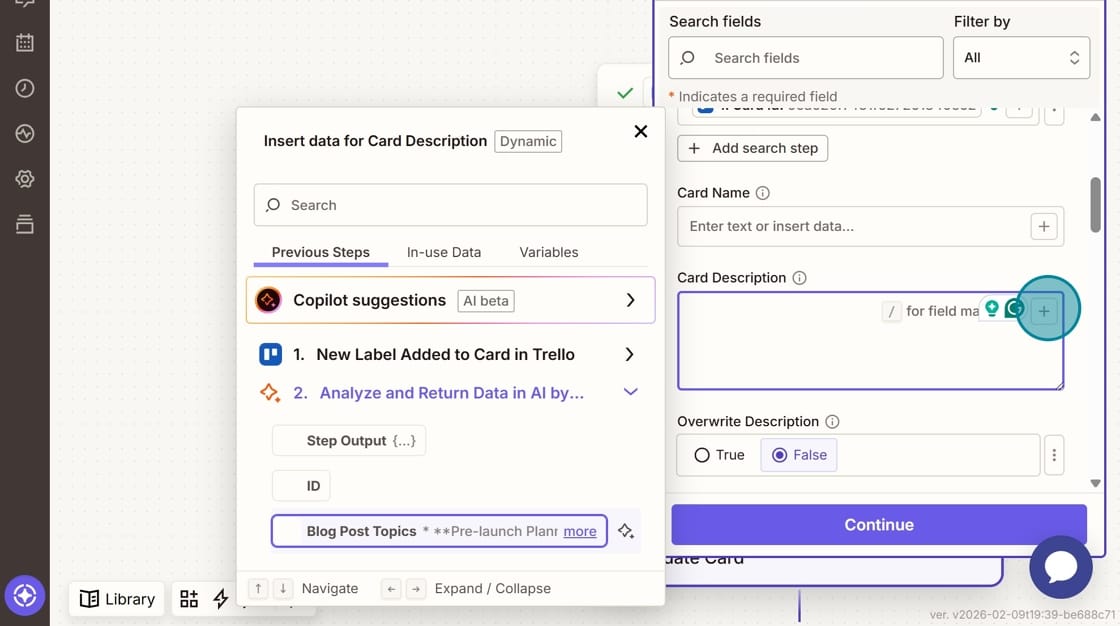Screen dimensions: 1120x626
Task: Open the add-step grid icon near Library
Action: [189, 598]
